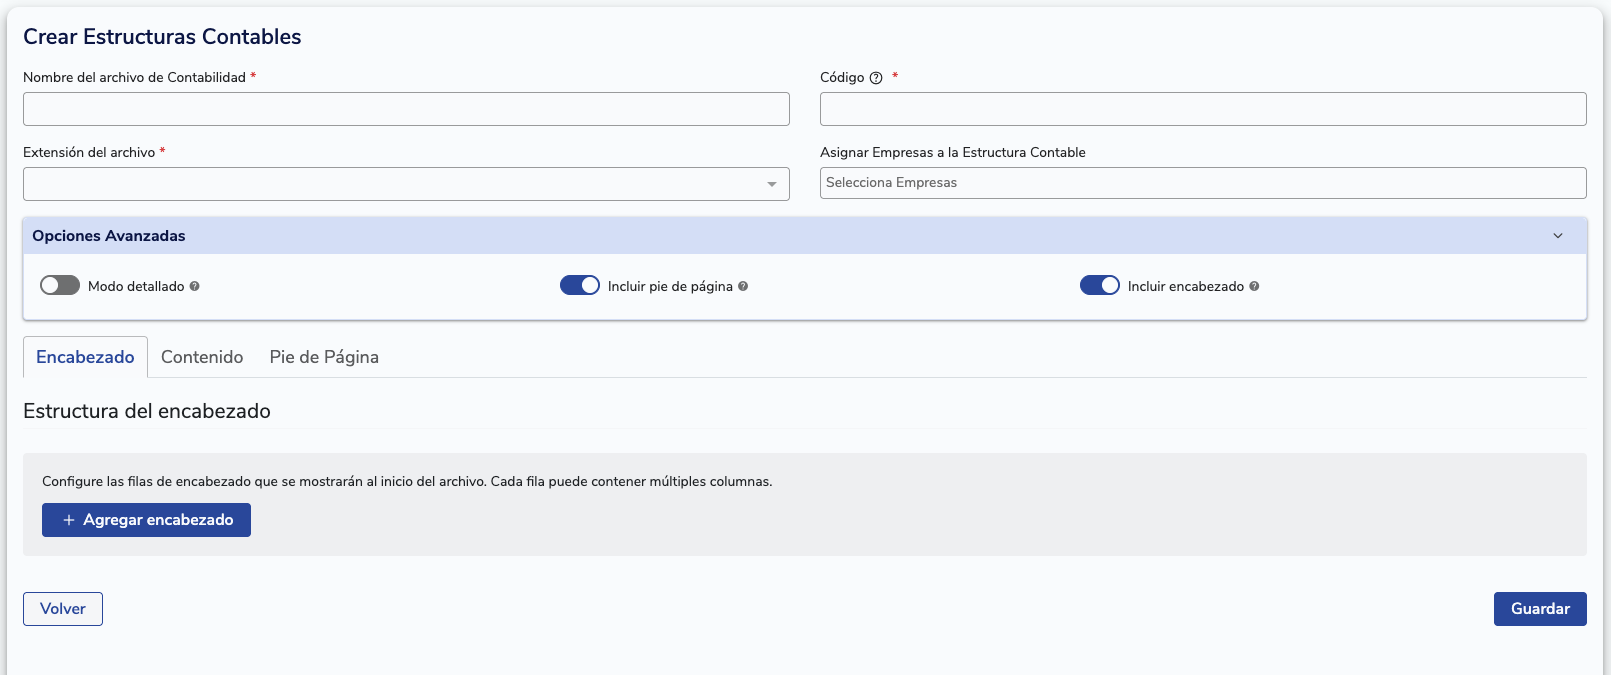The height and width of the screenshot is (675, 1611).
Task: Collapse the Opciones Avanzadas section
Action: [1557, 236]
